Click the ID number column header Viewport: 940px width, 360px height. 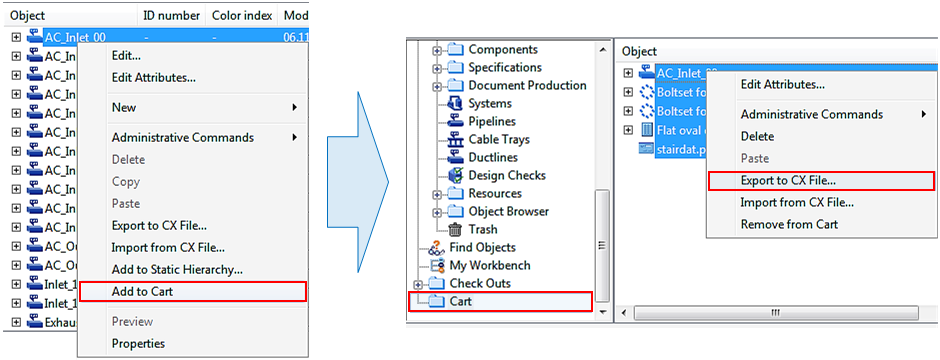(172, 16)
